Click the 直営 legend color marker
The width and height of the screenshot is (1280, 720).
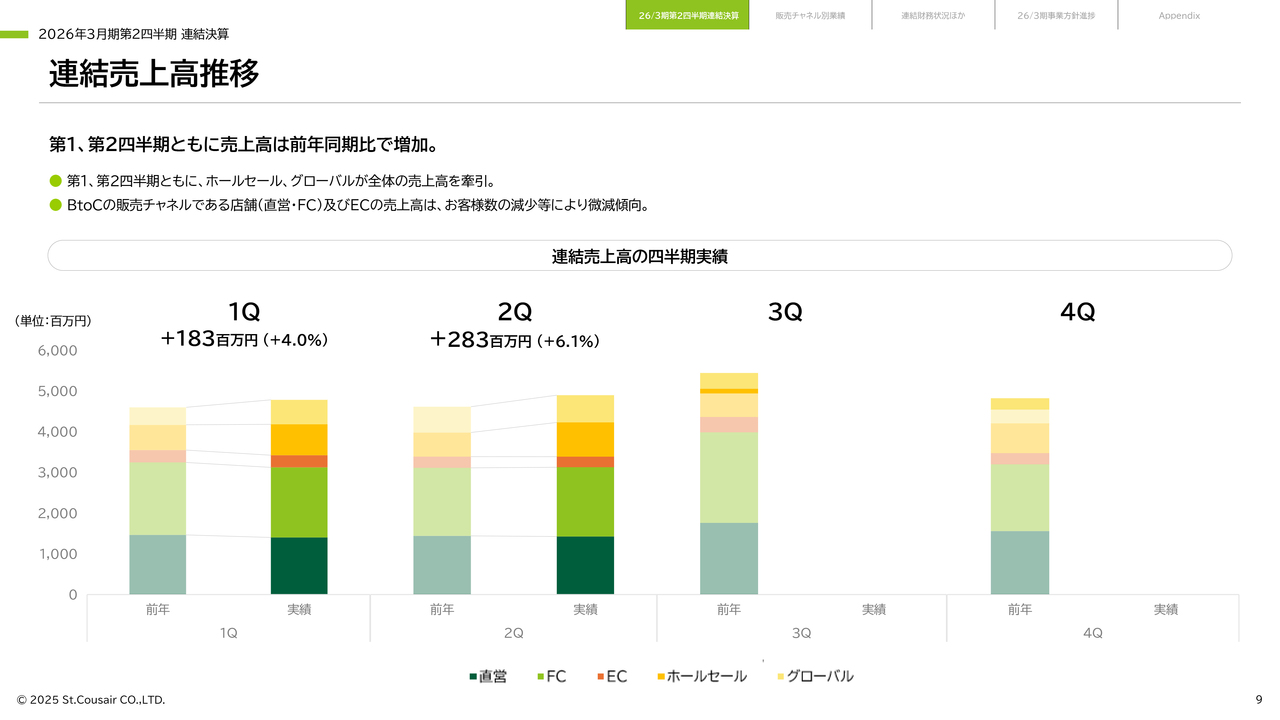(x=473, y=677)
